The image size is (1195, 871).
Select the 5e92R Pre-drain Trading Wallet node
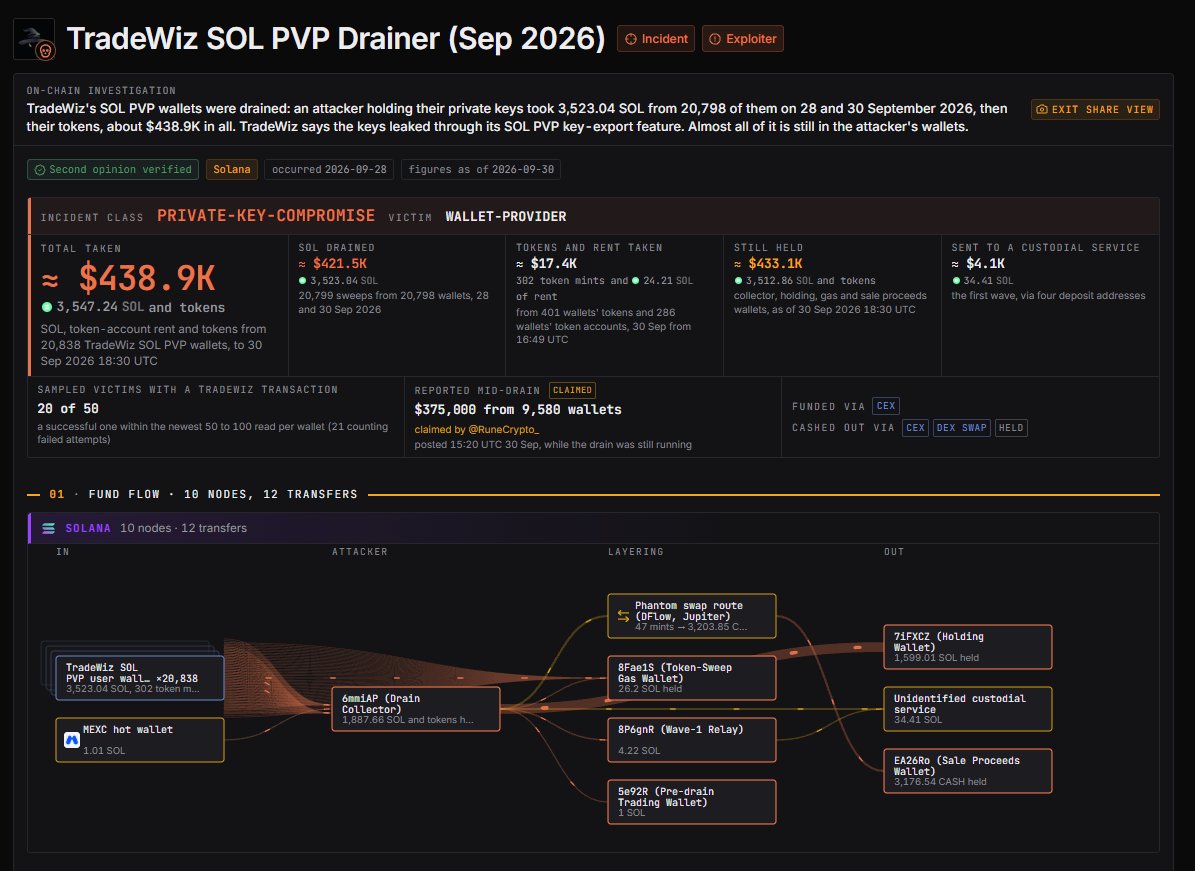(x=692, y=802)
